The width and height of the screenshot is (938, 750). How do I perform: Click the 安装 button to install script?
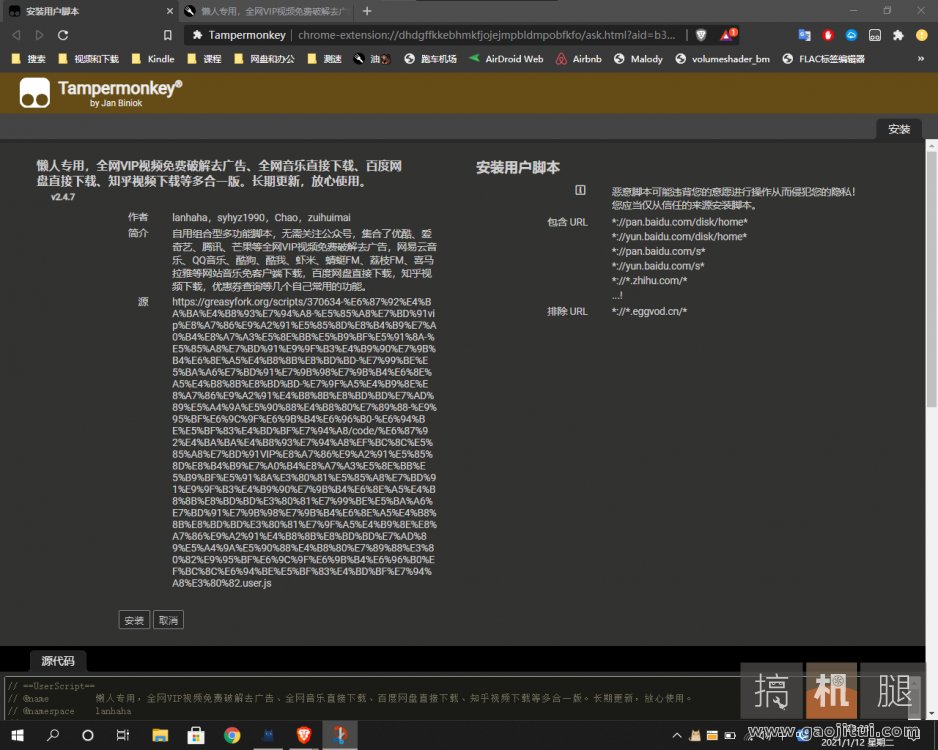point(134,620)
